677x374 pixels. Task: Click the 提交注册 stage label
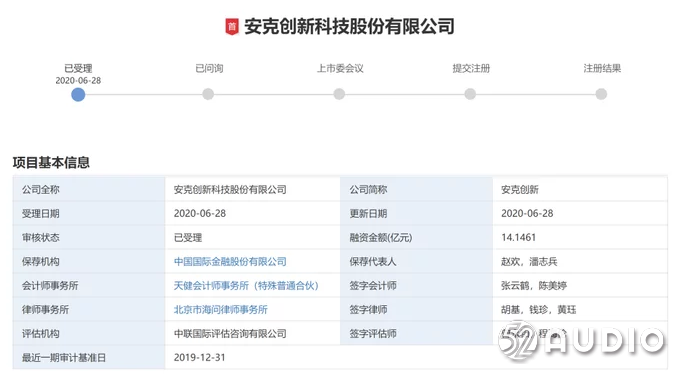[x=471, y=69]
